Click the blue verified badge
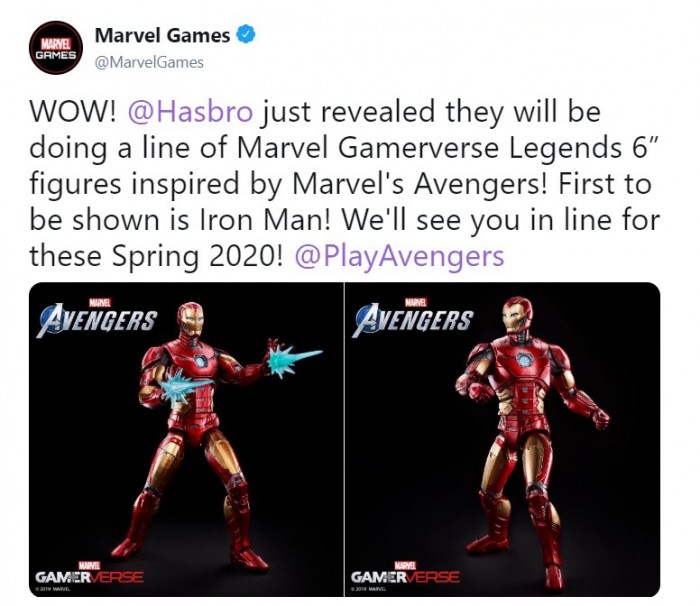This screenshot has width=700, height=606. click(x=245, y=35)
